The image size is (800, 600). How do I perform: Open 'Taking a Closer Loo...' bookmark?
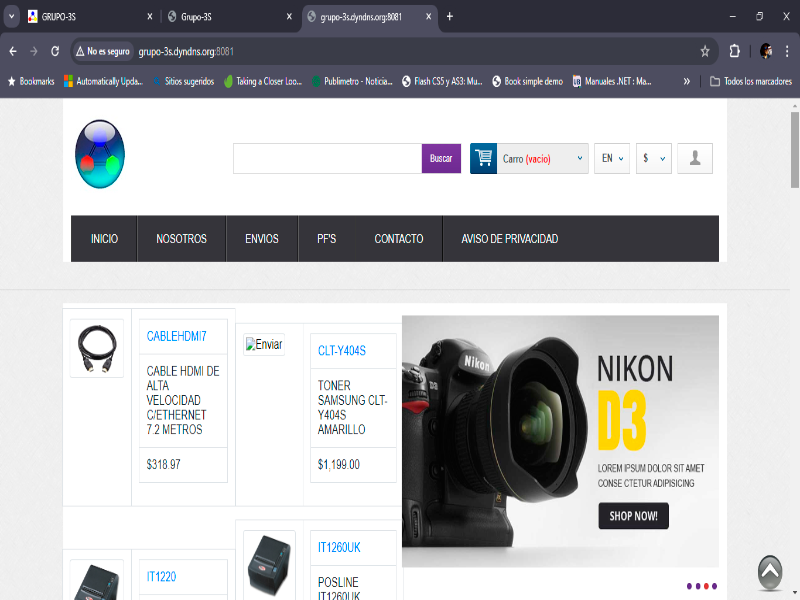(263, 82)
